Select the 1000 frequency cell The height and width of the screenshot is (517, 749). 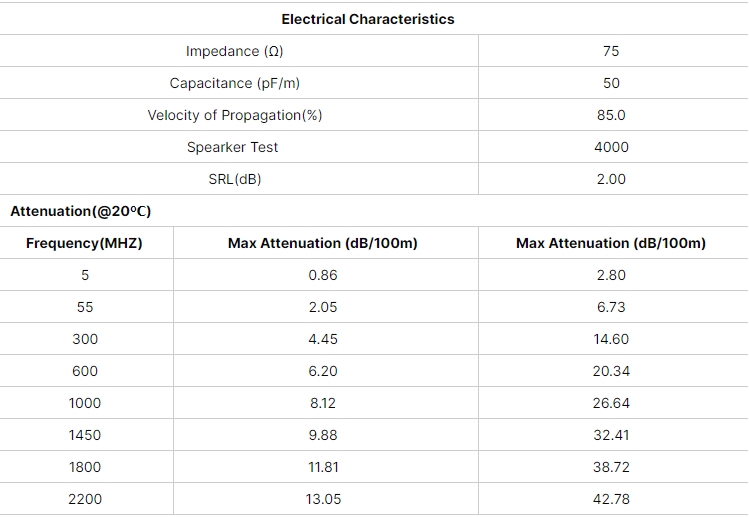[x=85, y=403]
